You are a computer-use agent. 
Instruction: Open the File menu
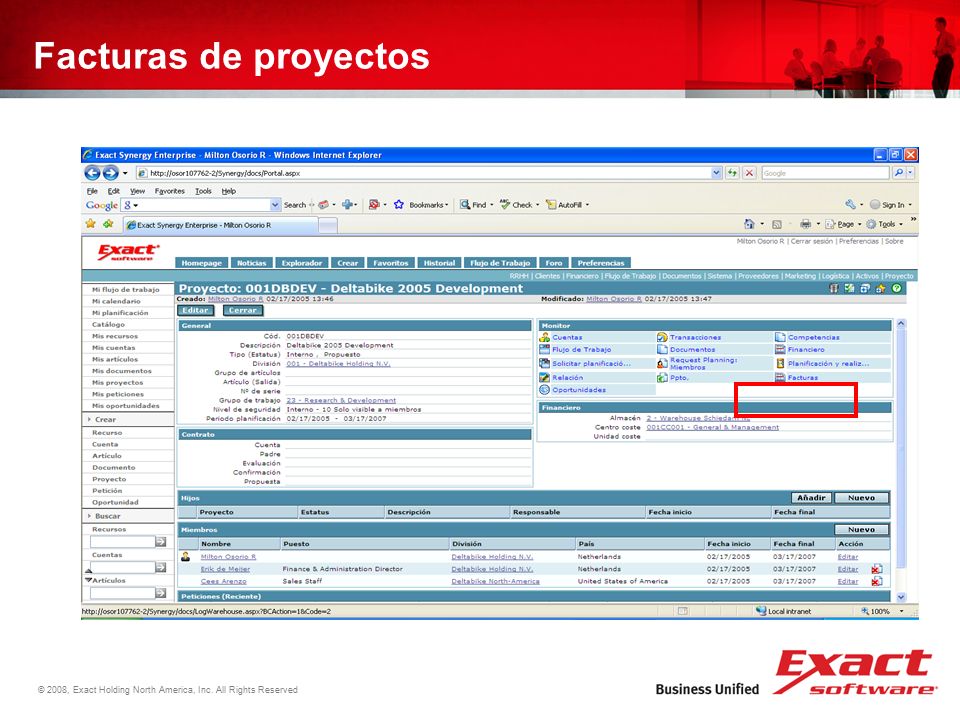(92, 191)
